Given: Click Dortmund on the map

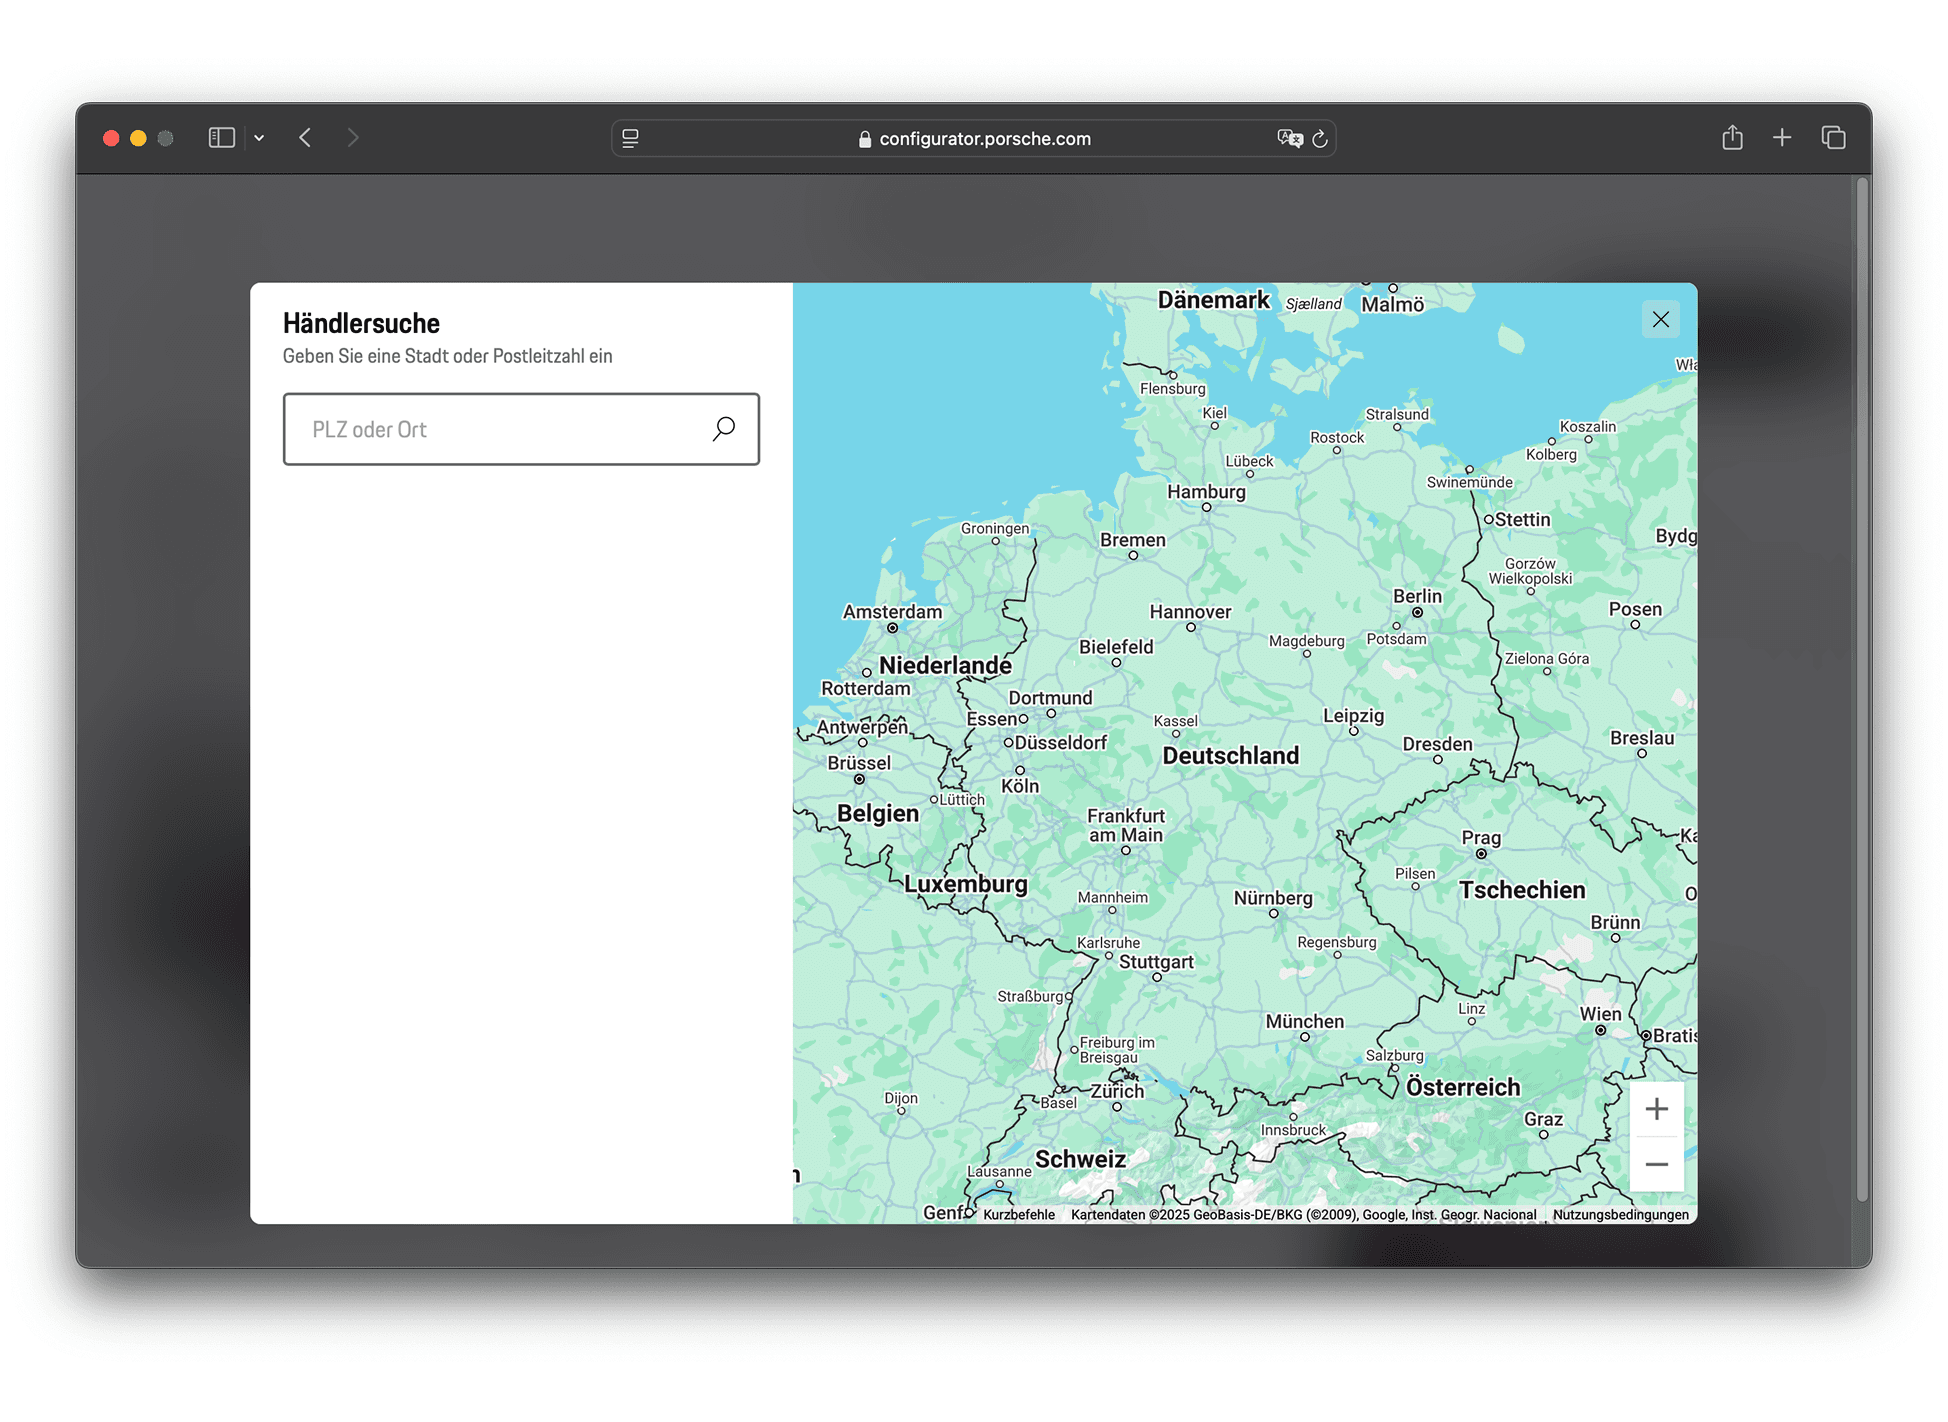Looking at the screenshot, I should click(x=1051, y=698).
